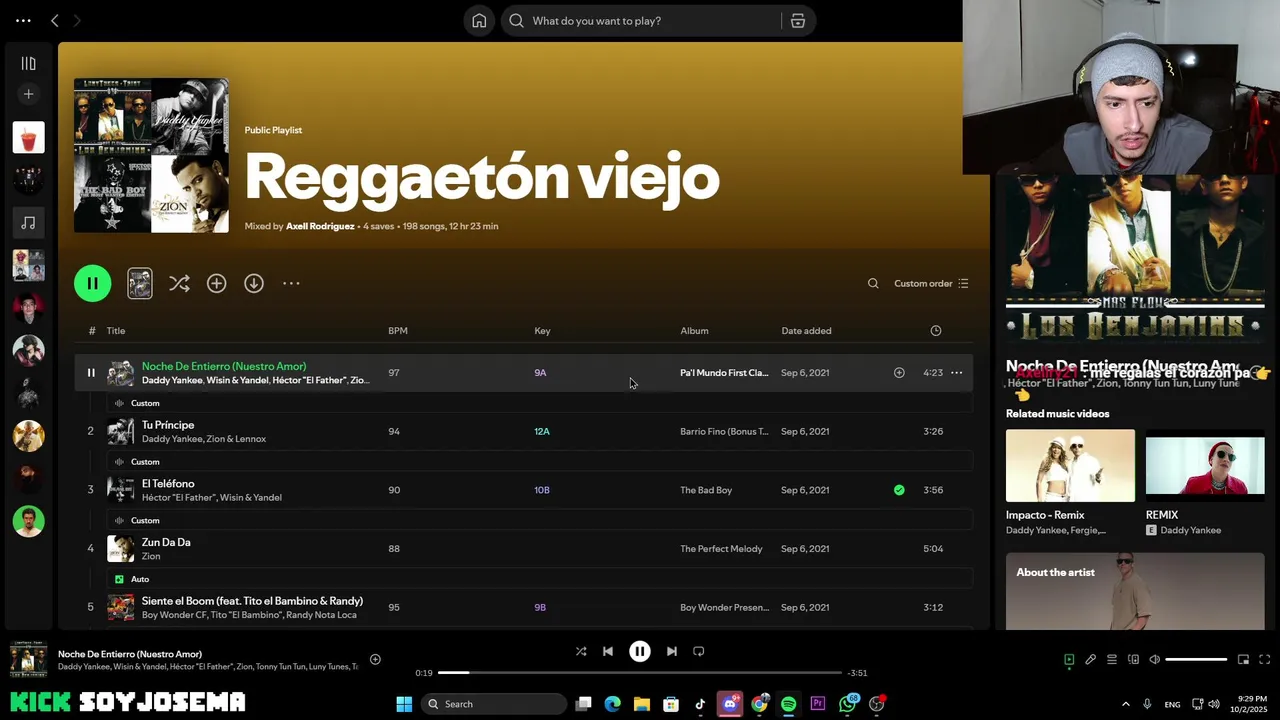1280x720 pixels.
Task: Open more options for Noche De Entierro row
Action: (x=957, y=373)
